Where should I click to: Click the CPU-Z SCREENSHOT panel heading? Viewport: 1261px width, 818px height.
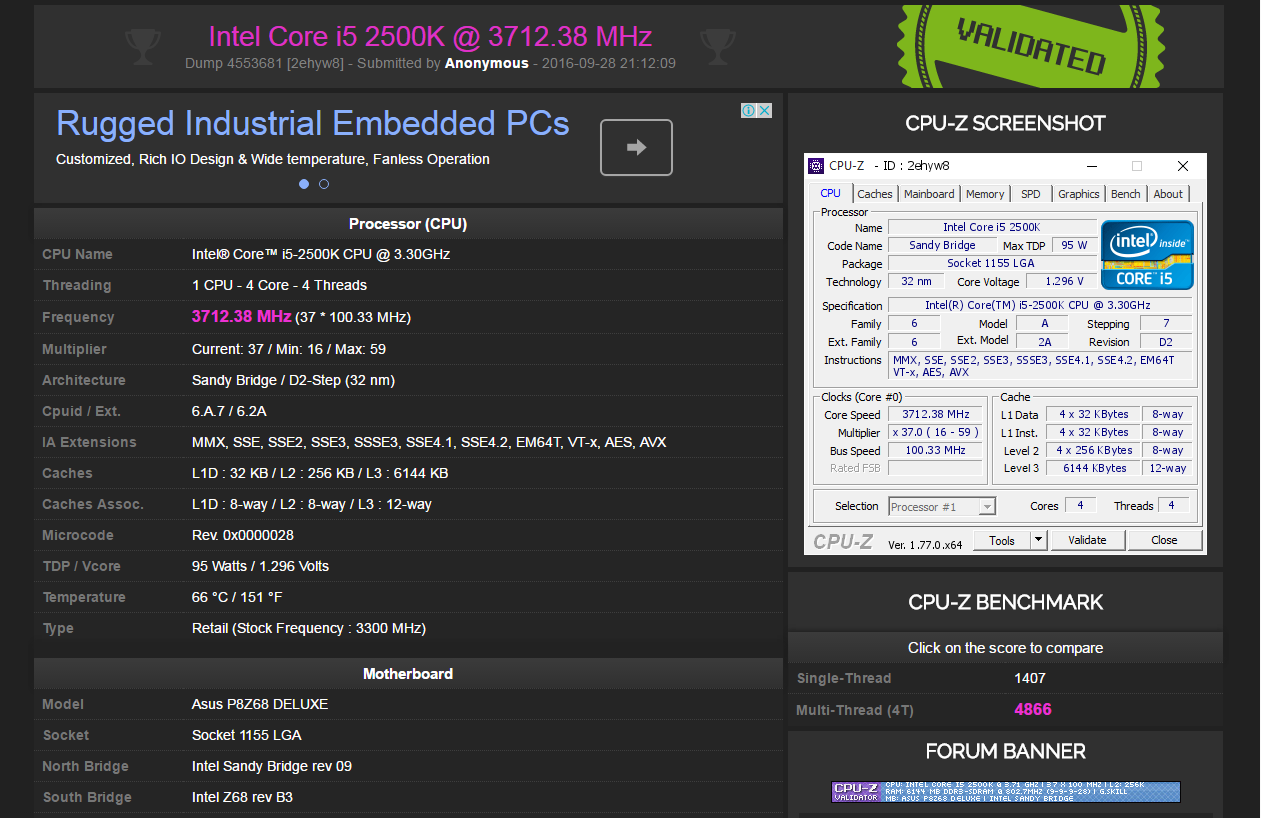pyautogui.click(x=1005, y=123)
